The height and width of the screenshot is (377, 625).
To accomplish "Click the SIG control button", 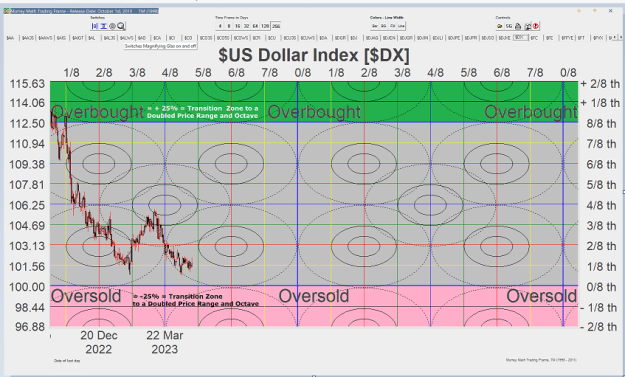I will 509,26.
